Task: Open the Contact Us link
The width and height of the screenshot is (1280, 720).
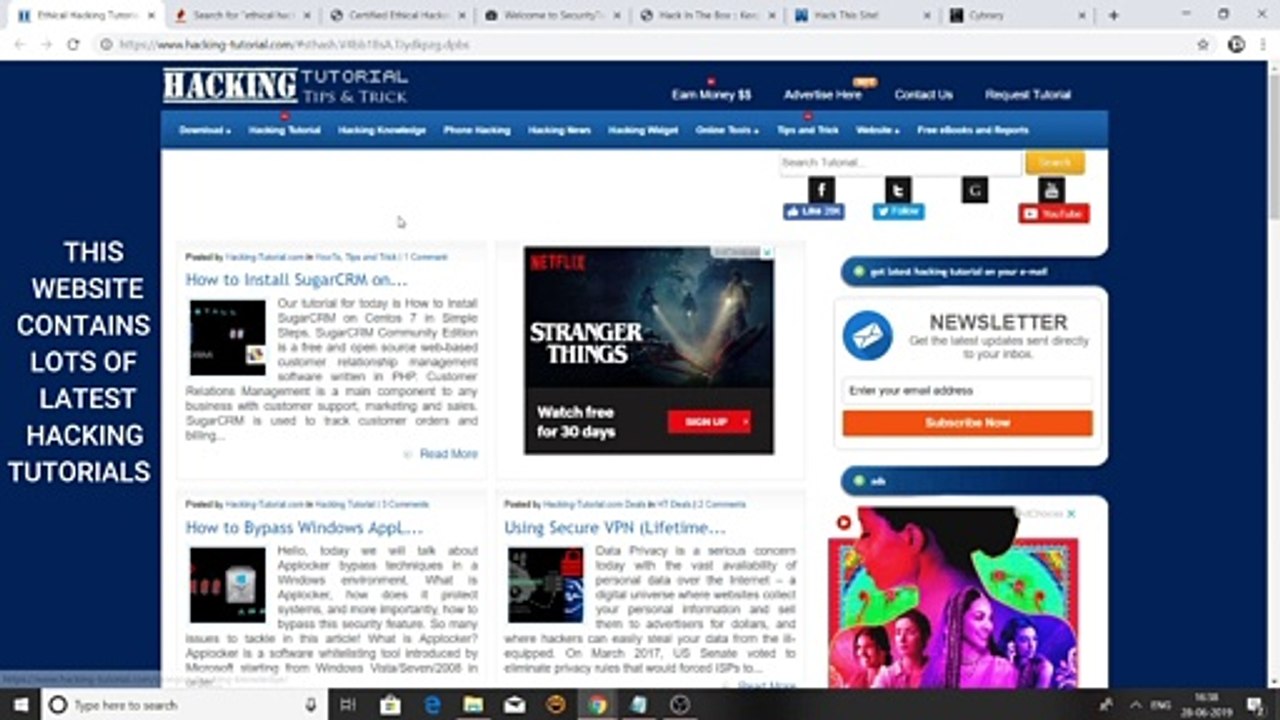Action: tap(923, 95)
